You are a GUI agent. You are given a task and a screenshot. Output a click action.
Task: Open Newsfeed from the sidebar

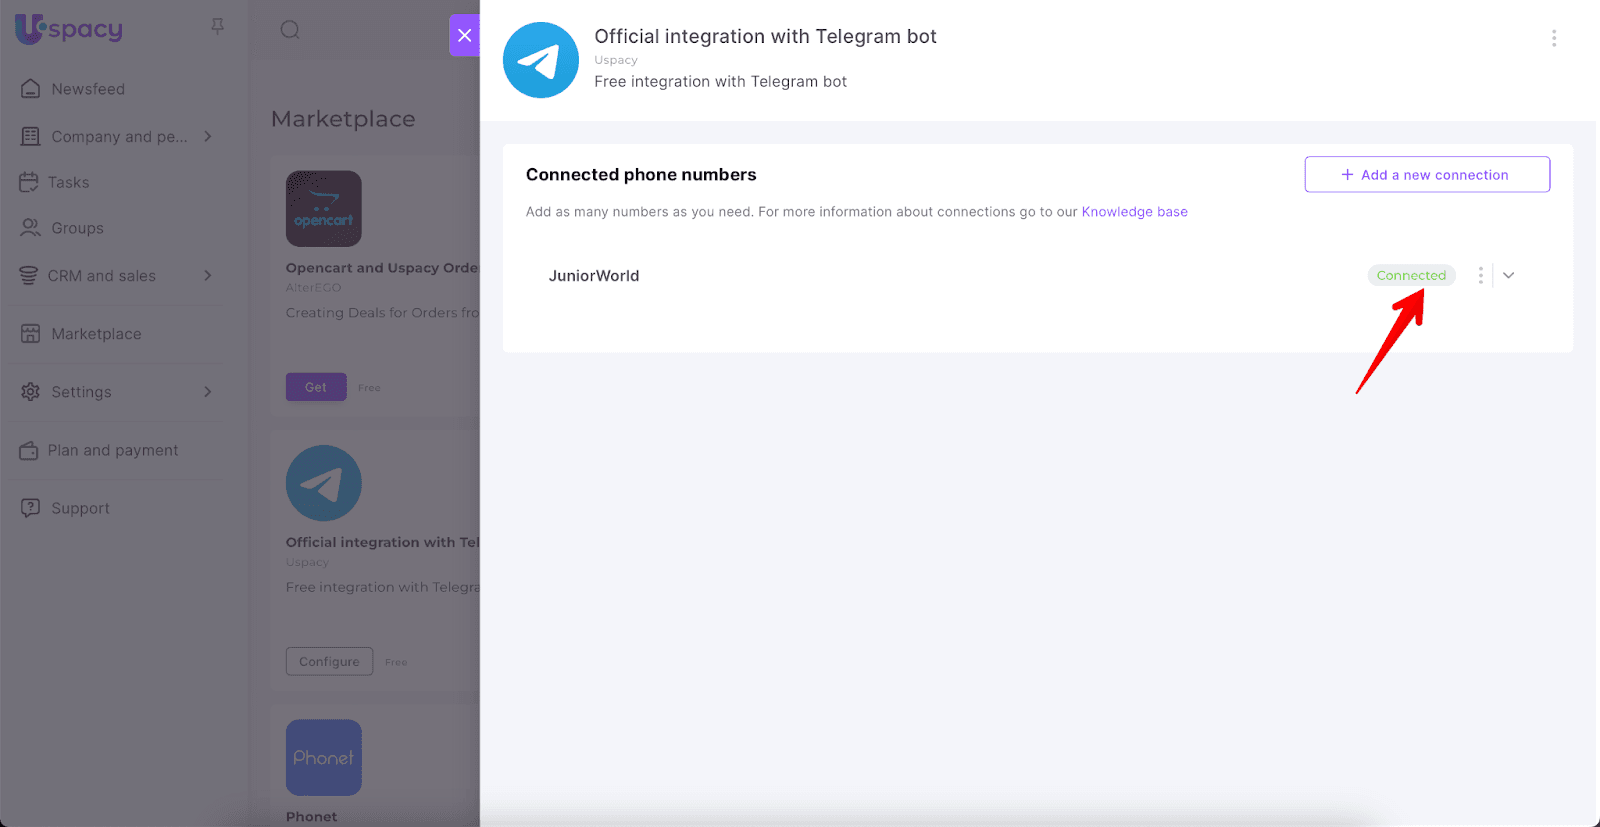[88, 89]
